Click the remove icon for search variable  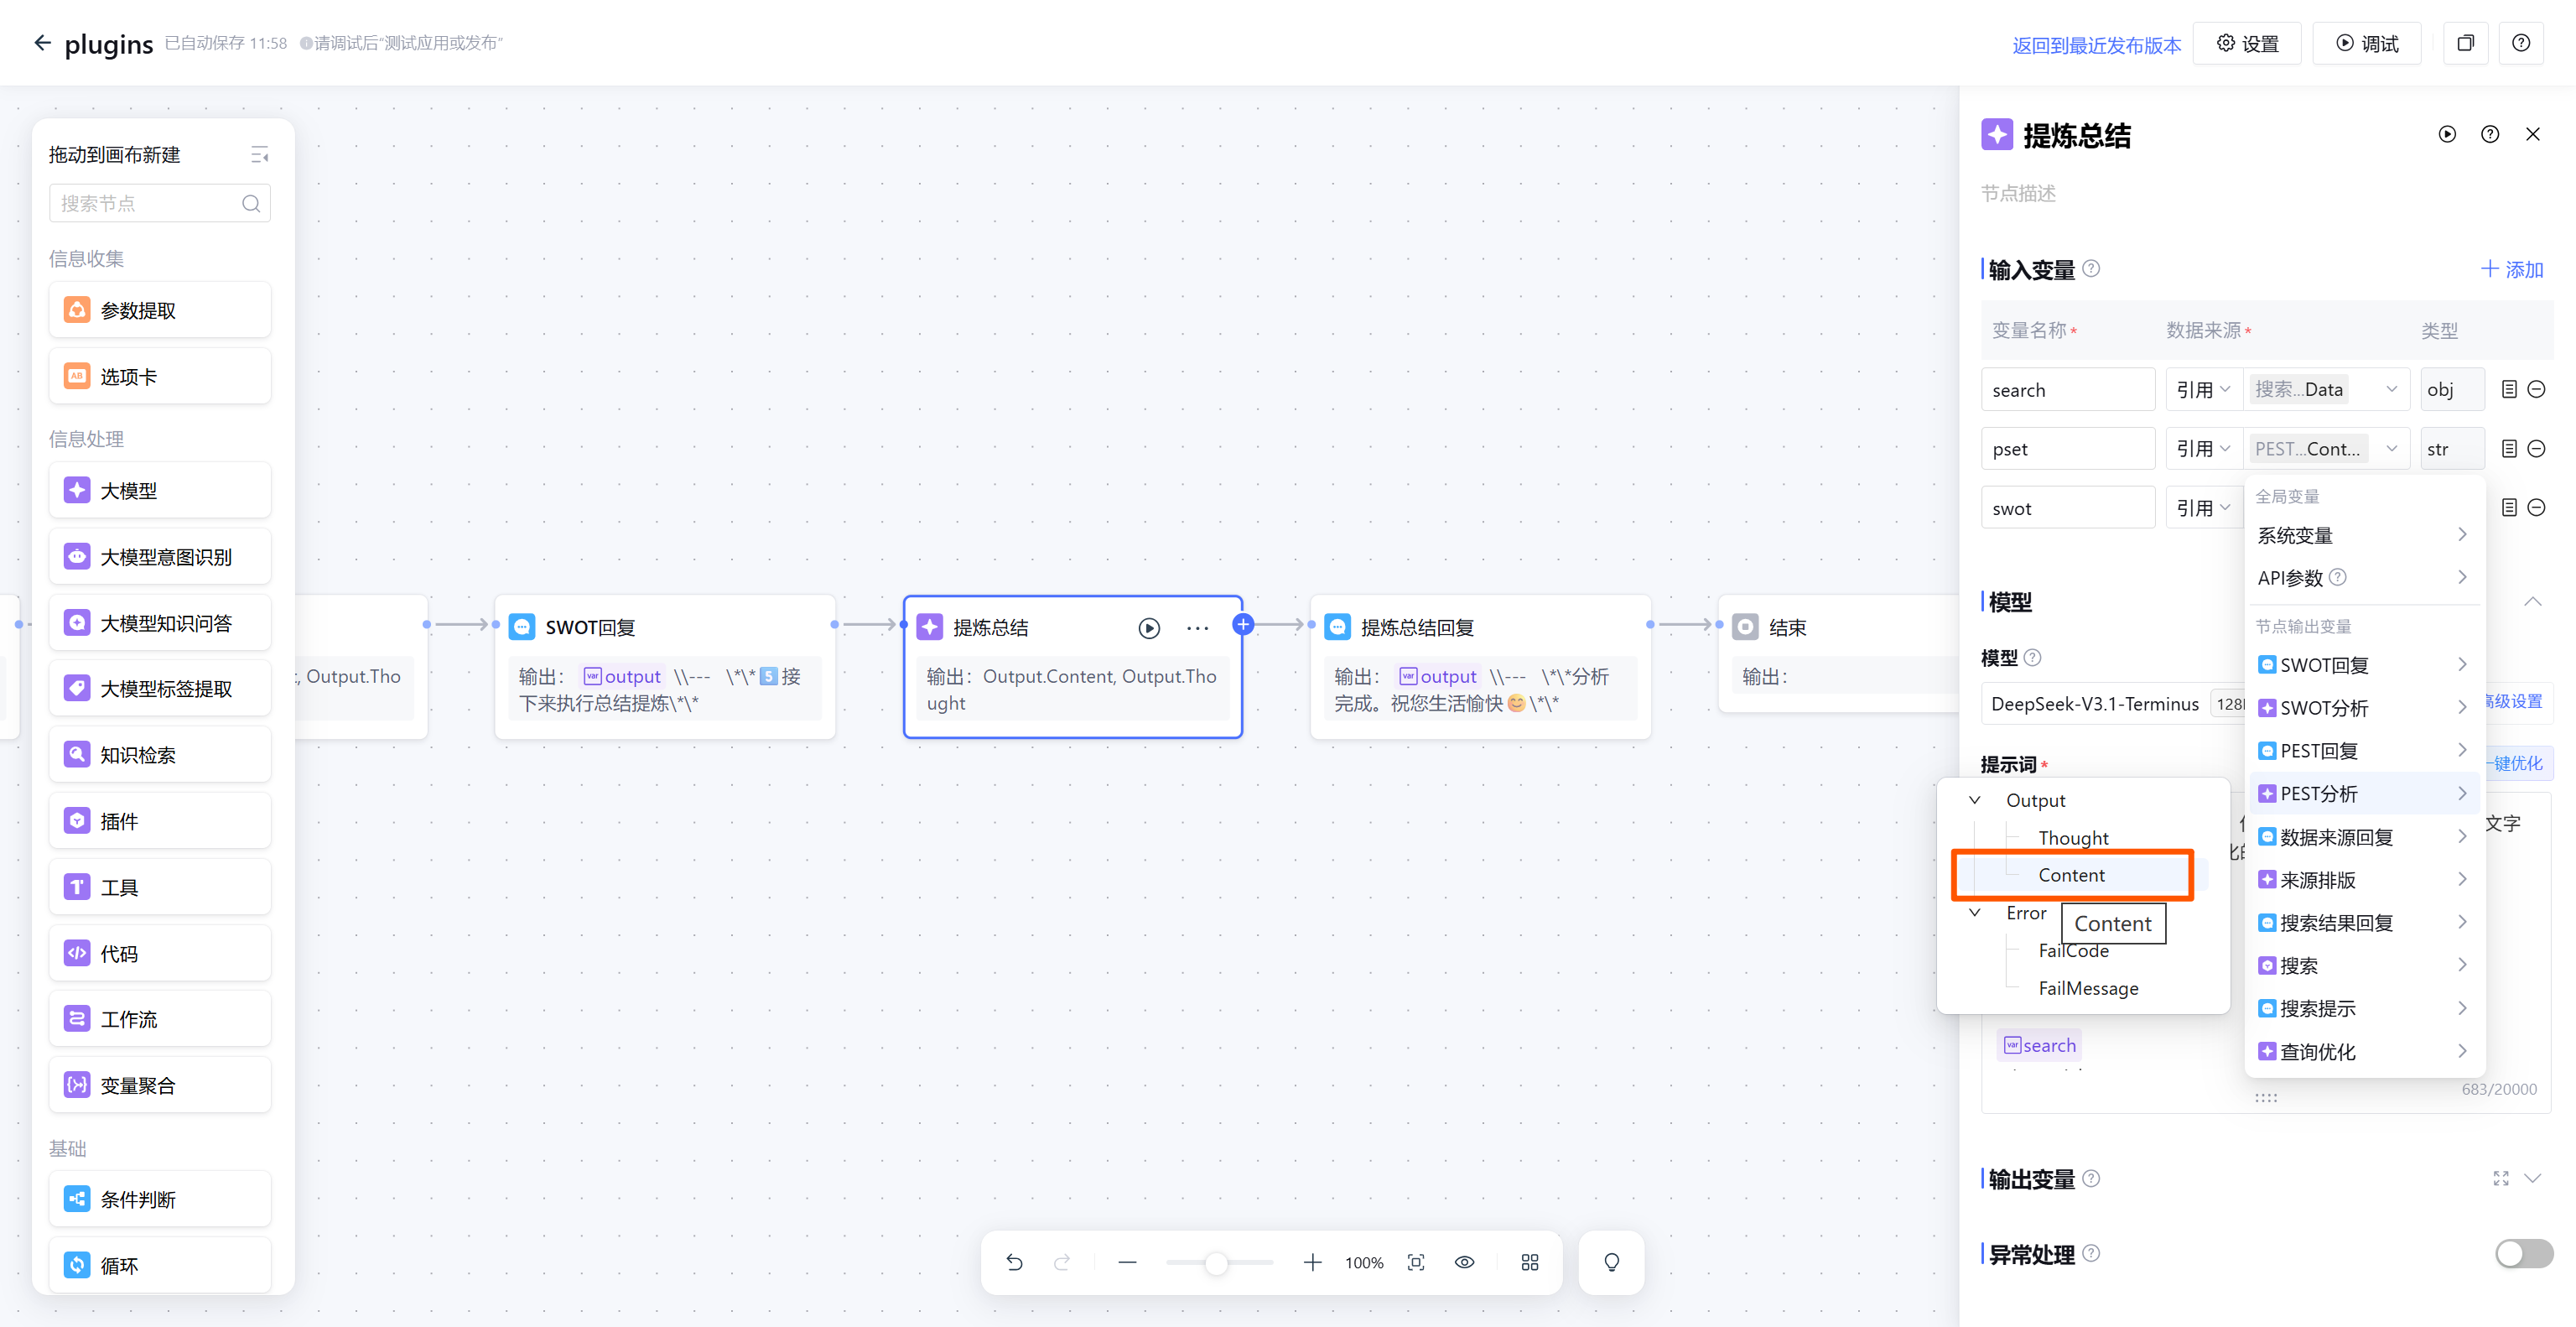[2537, 389]
